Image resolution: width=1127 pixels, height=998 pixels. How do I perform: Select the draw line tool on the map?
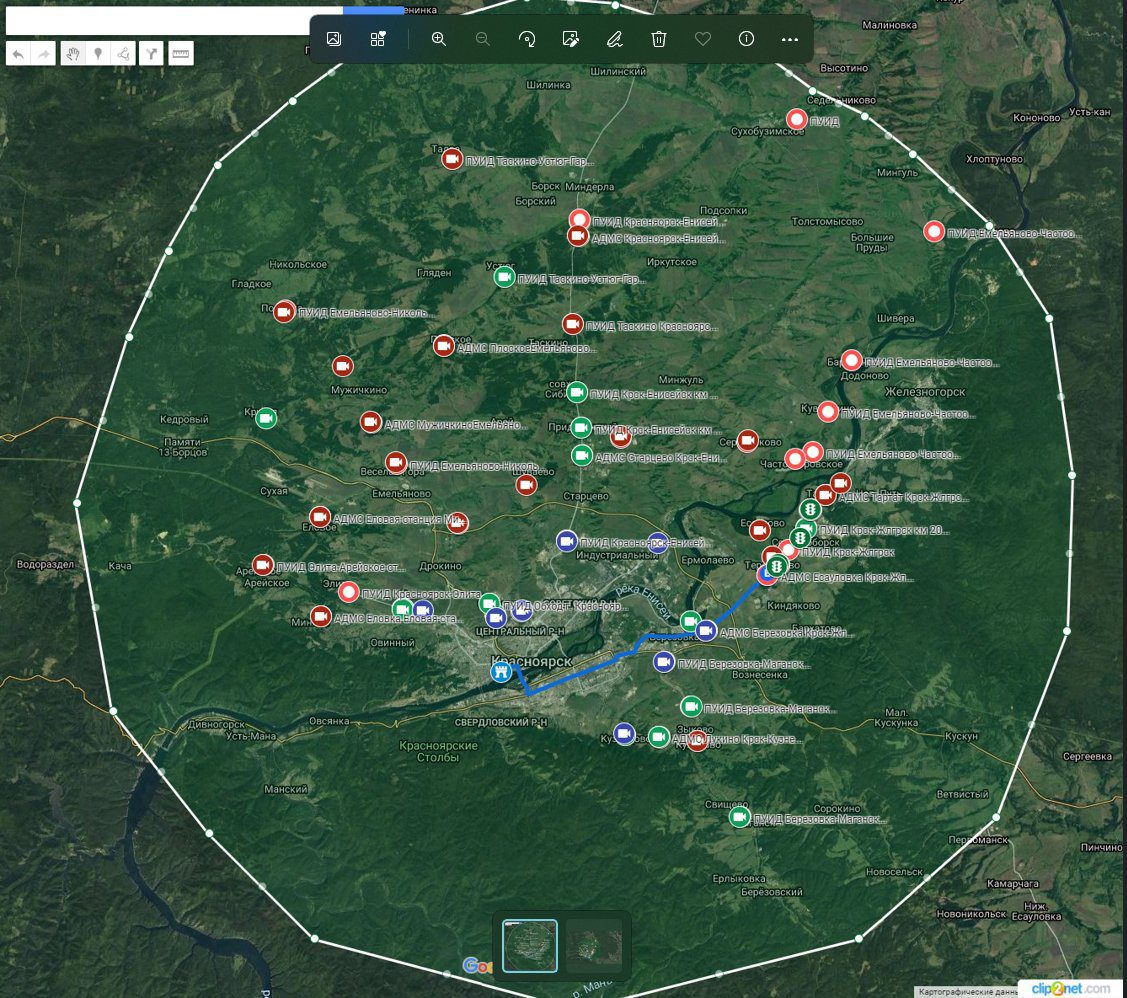[124, 53]
